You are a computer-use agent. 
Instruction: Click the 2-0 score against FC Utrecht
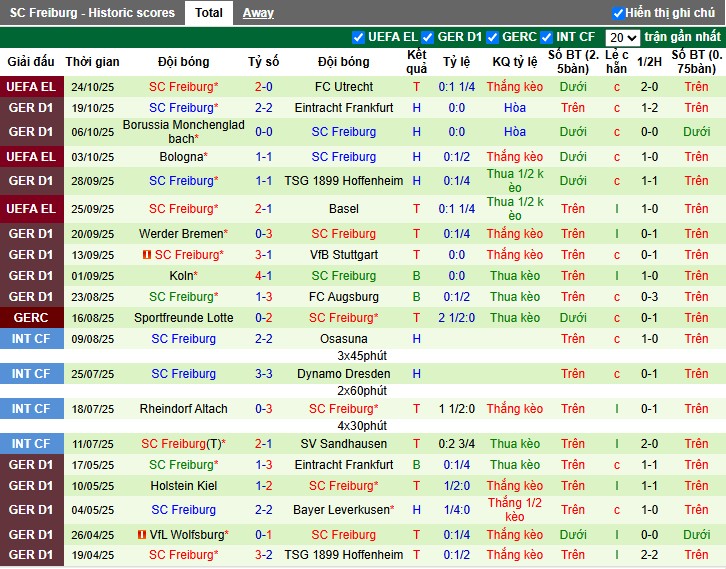point(263,87)
